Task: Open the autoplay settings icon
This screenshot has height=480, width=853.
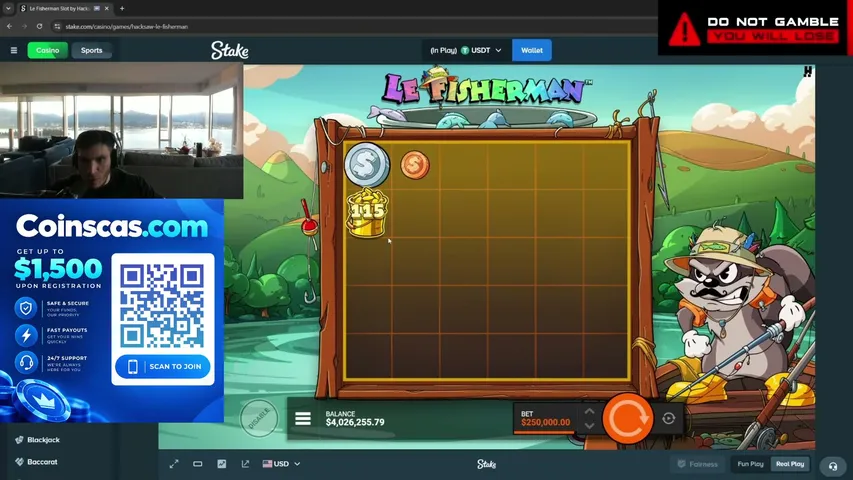Action: (669, 418)
